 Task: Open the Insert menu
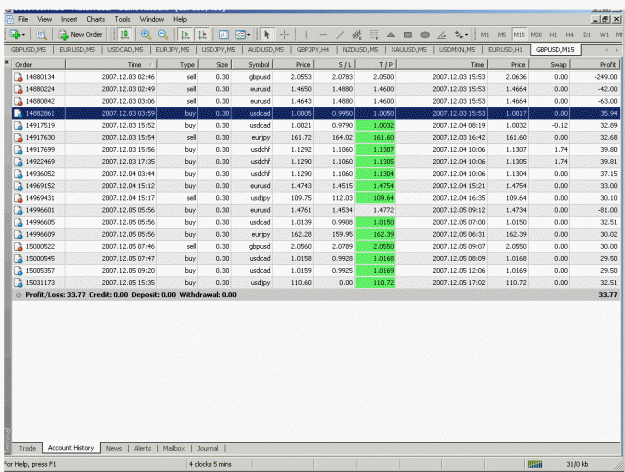[69, 19]
